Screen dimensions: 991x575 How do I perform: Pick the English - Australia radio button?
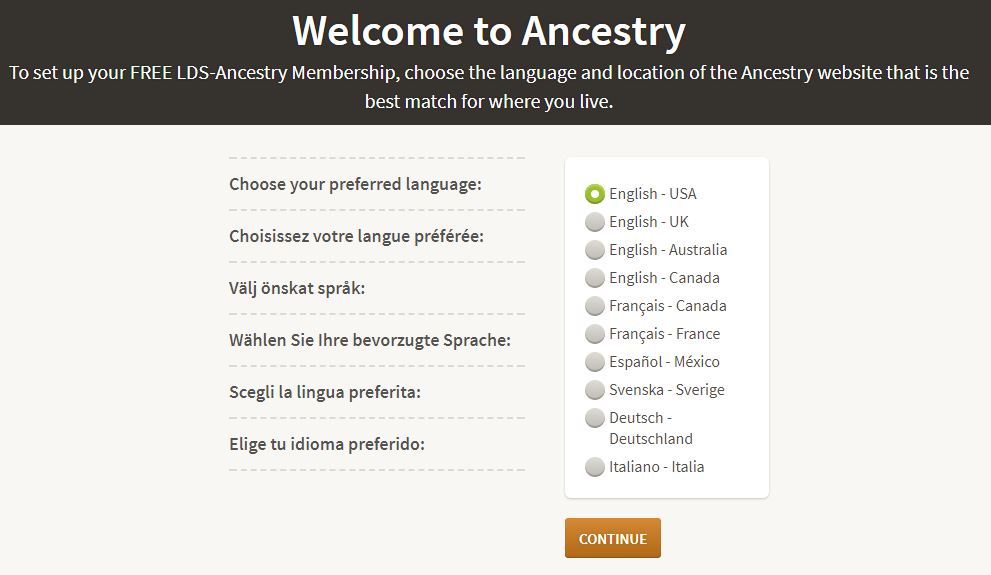pyautogui.click(x=595, y=250)
